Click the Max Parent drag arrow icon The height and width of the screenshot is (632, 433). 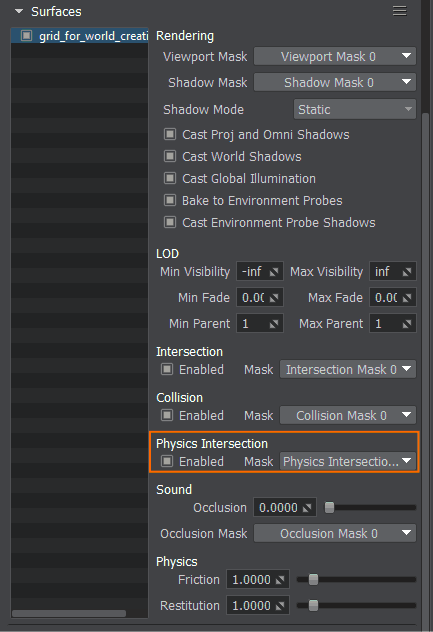407,324
